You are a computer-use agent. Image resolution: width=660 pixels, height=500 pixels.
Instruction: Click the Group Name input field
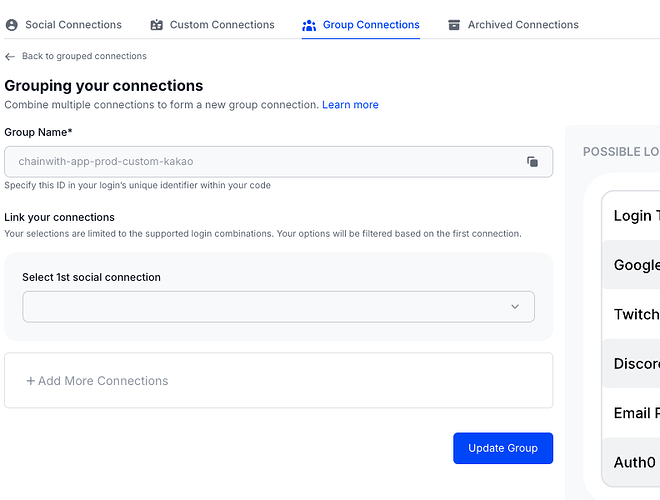[279, 162]
